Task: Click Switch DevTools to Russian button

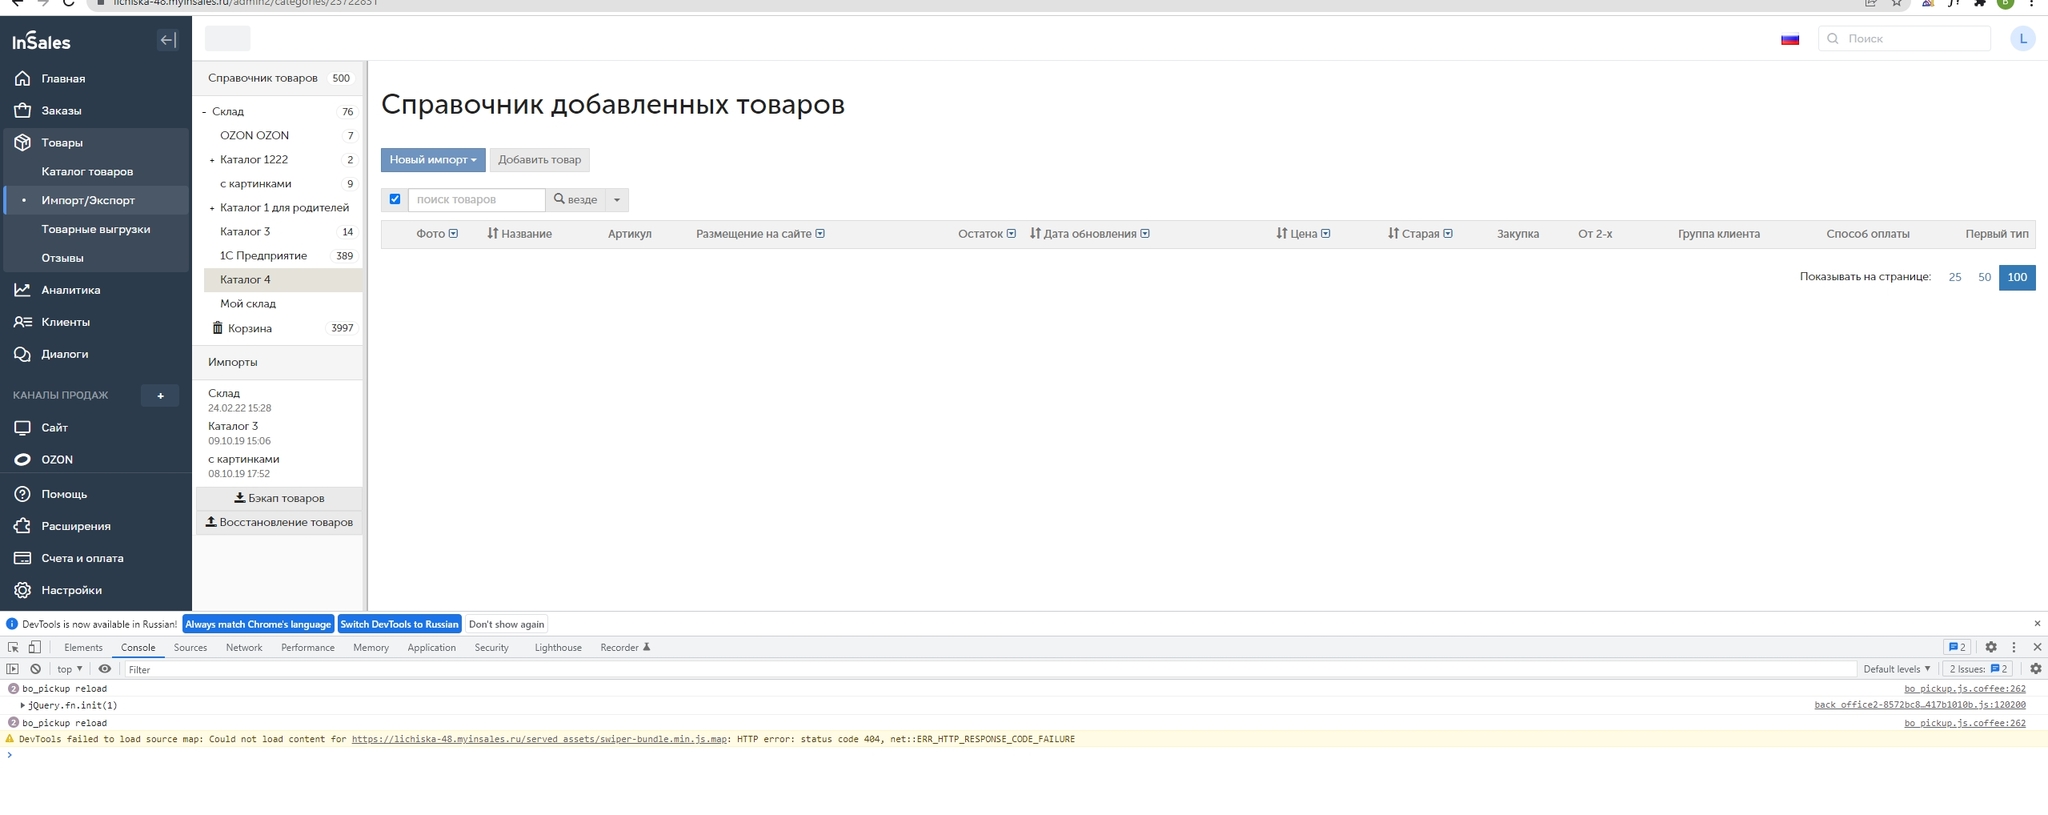Action: point(399,624)
